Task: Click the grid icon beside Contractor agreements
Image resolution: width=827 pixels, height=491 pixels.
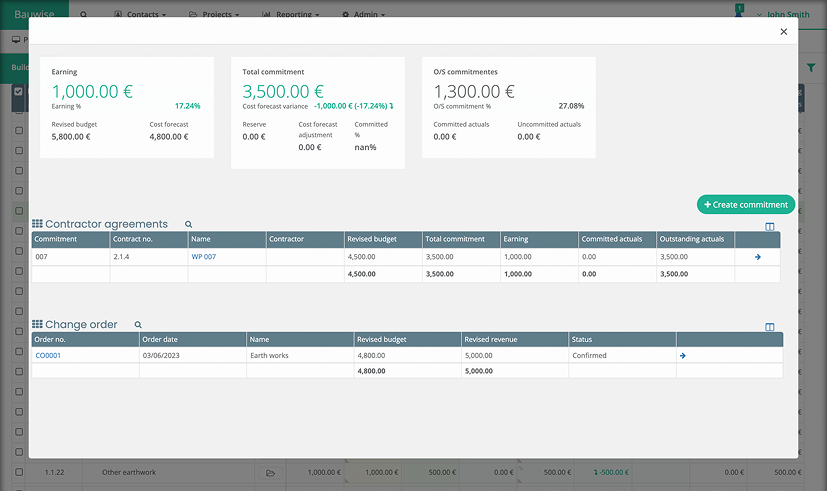Action: [x=37, y=225]
